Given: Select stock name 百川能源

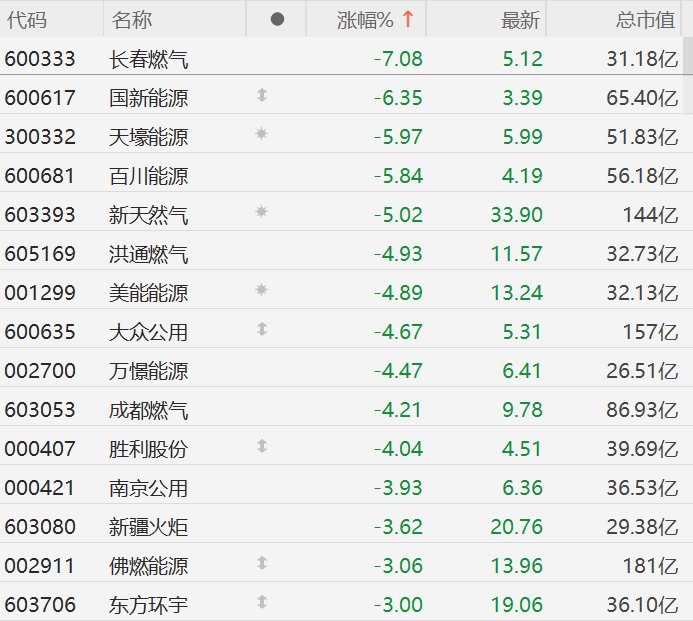Looking at the screenshot, I should click(148, 176).
